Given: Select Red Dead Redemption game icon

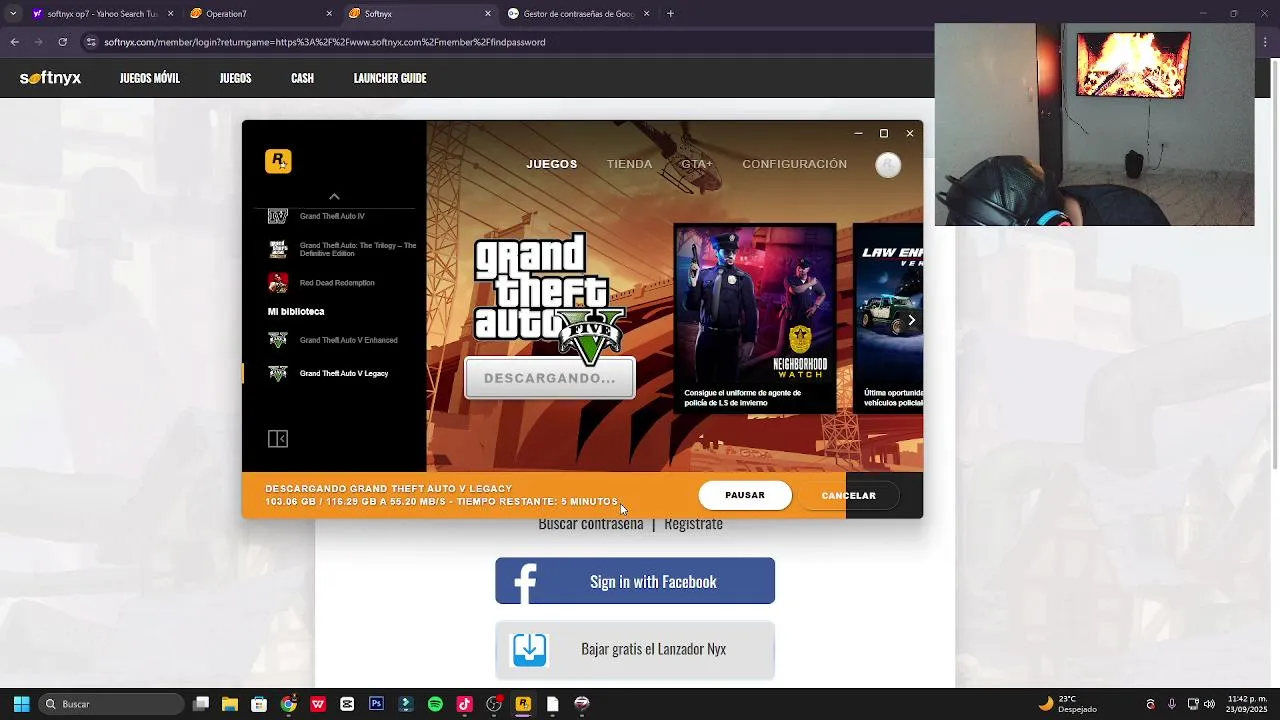Looking at the screenshot, I should [278, 283].
